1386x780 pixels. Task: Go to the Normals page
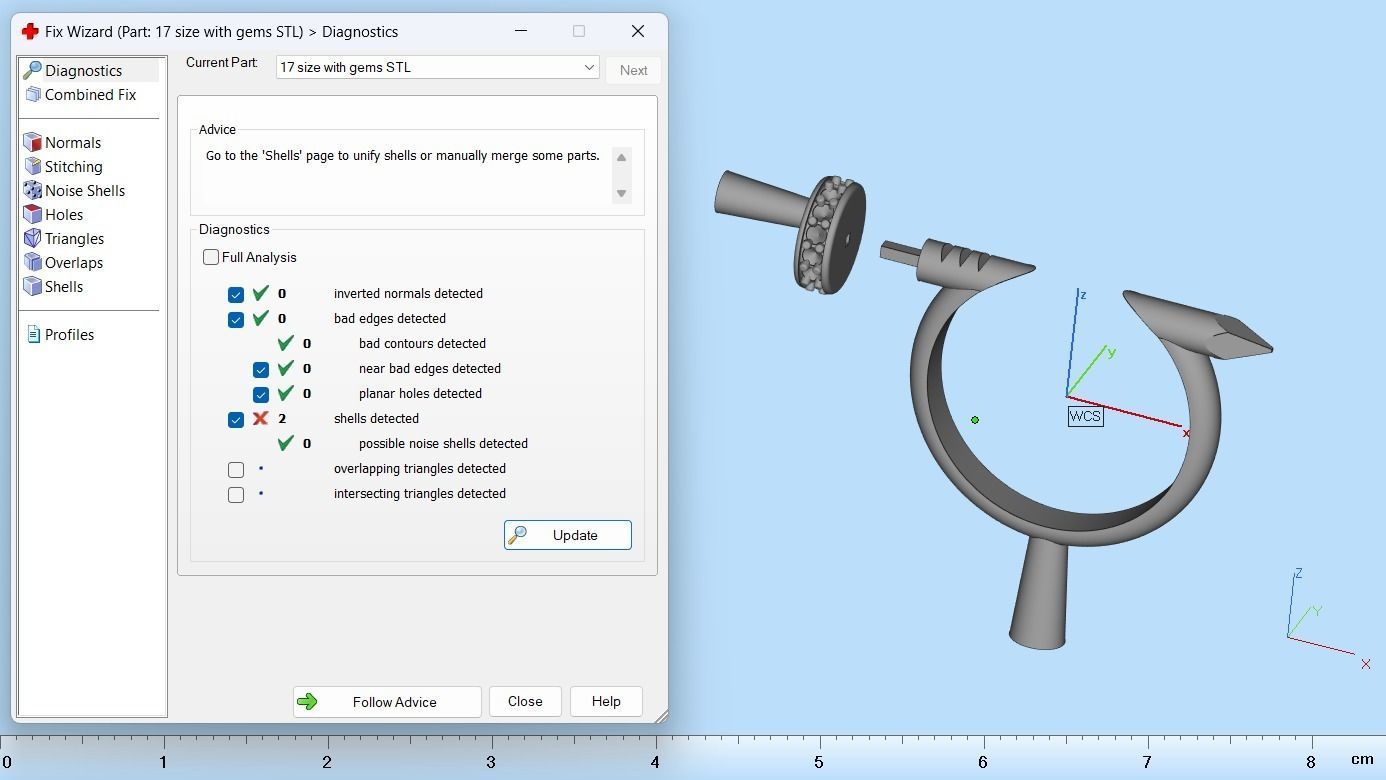coord(73,142)
